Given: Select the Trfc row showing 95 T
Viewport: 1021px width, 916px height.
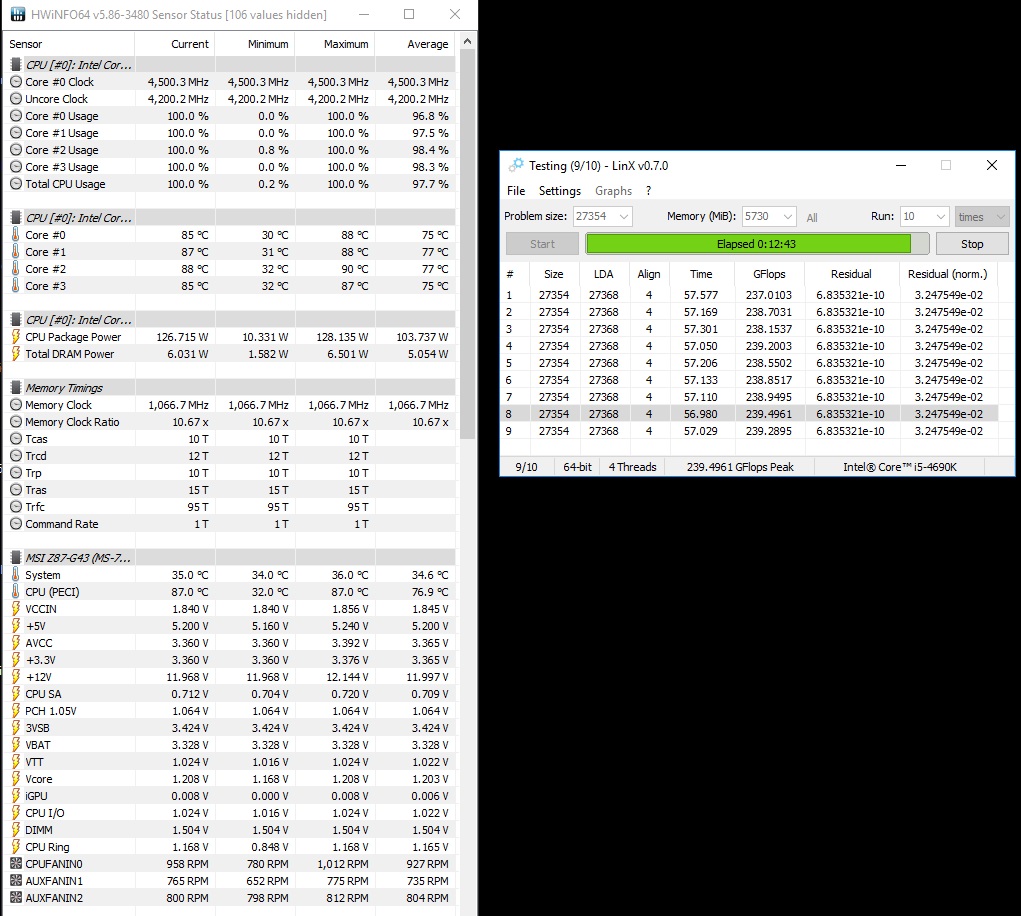Looking at the screenshot, I should click(x=229, y=507).
